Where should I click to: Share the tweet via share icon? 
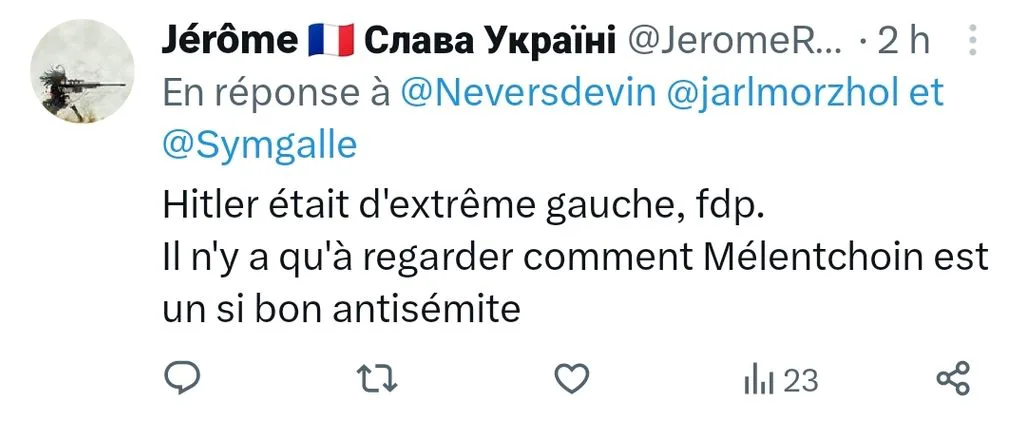953,379
